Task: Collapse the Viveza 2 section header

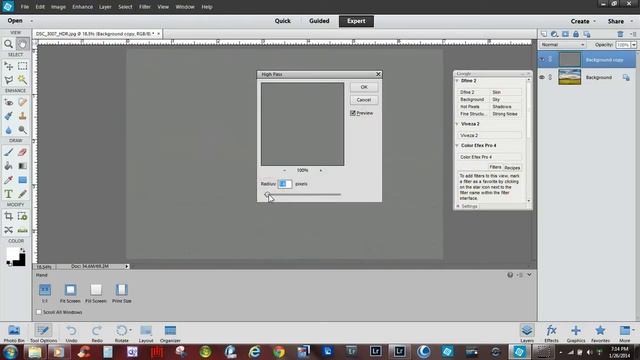Action: point(457,124)
